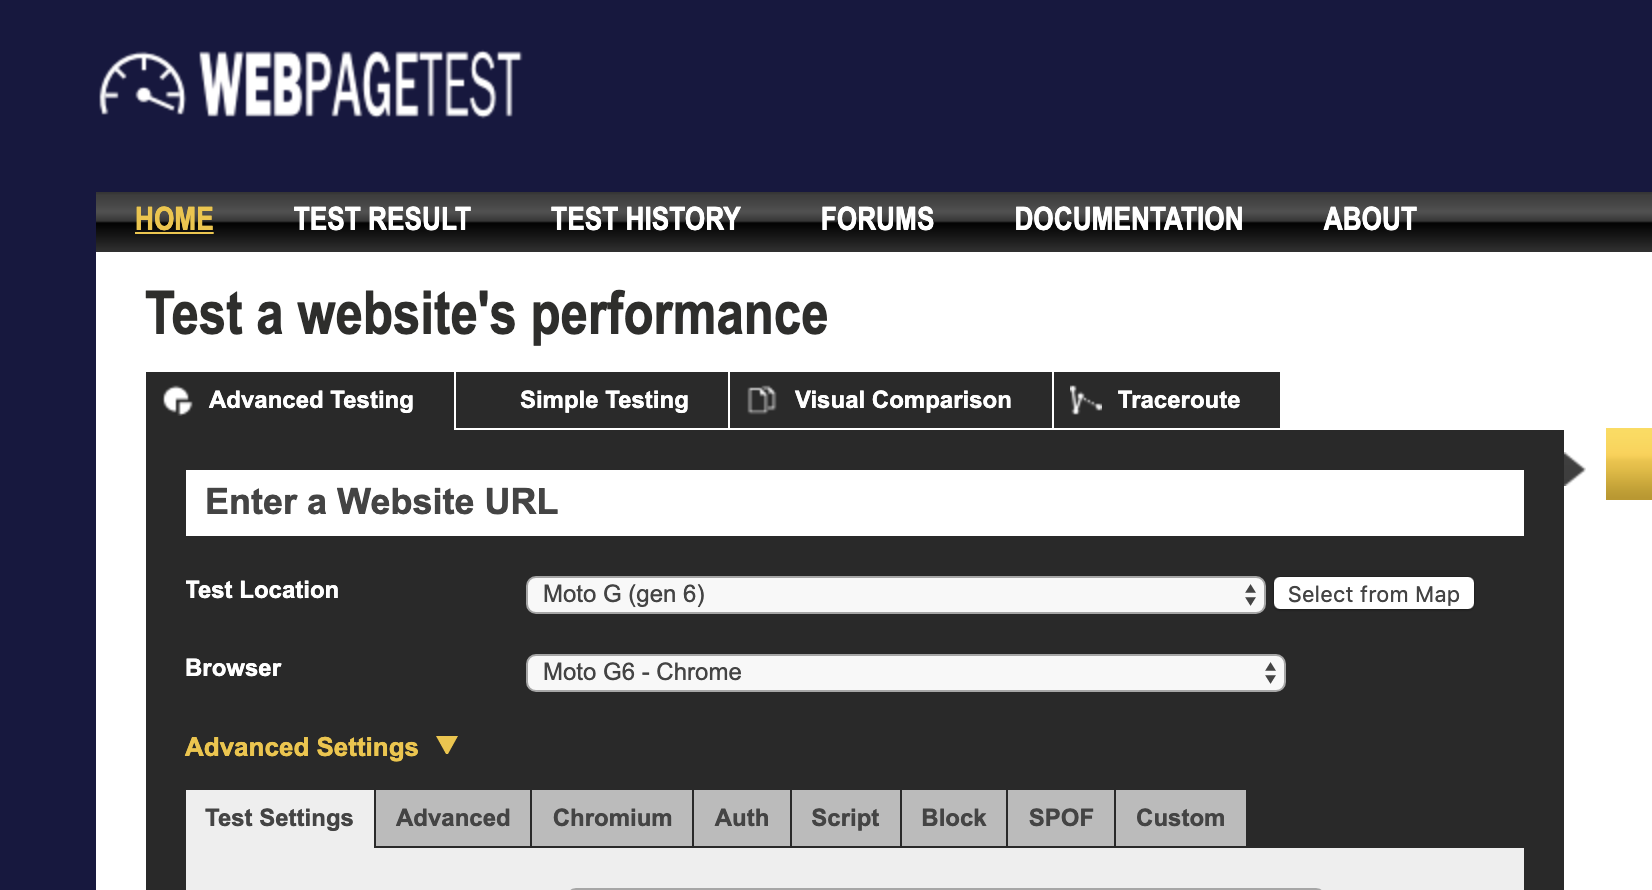This screenshot has height=890, width=1652.
Task: Open the Documentation page
Action: click(x=1129, y=219)
